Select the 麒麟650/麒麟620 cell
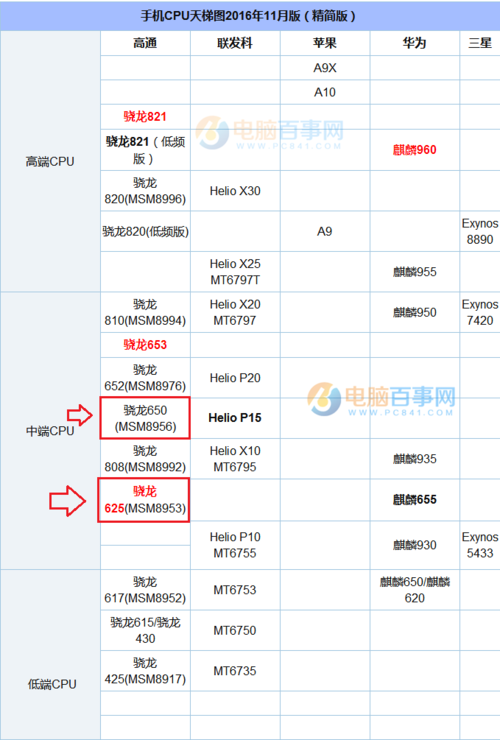The width and height of the screenshot is (500, 740). click(415, 590)
